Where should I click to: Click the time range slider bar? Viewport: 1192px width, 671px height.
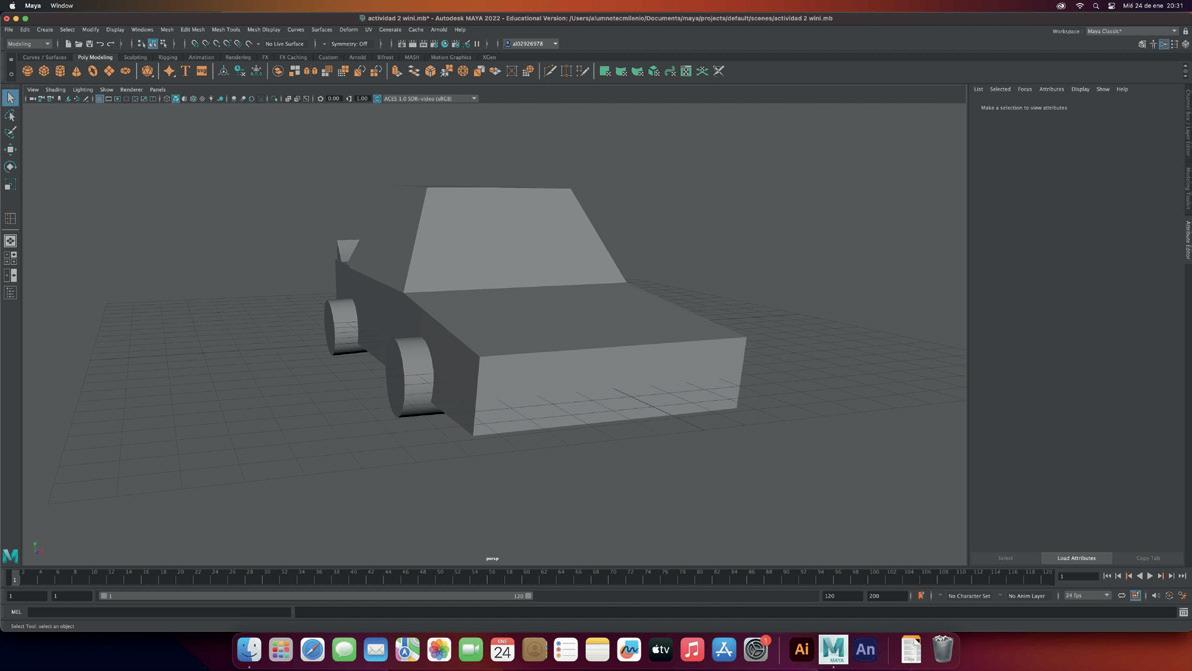pos(315,596)
